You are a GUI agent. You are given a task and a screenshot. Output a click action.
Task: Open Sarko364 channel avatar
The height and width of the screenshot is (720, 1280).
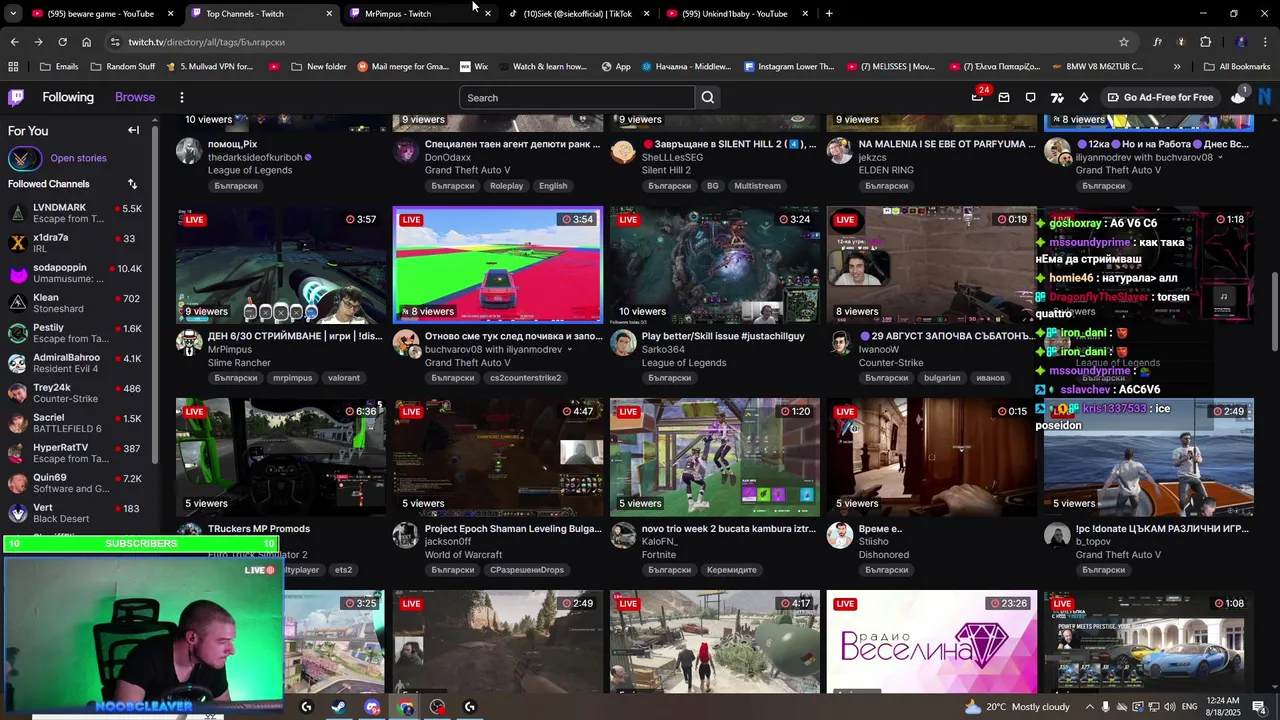[x=623, y=344]
